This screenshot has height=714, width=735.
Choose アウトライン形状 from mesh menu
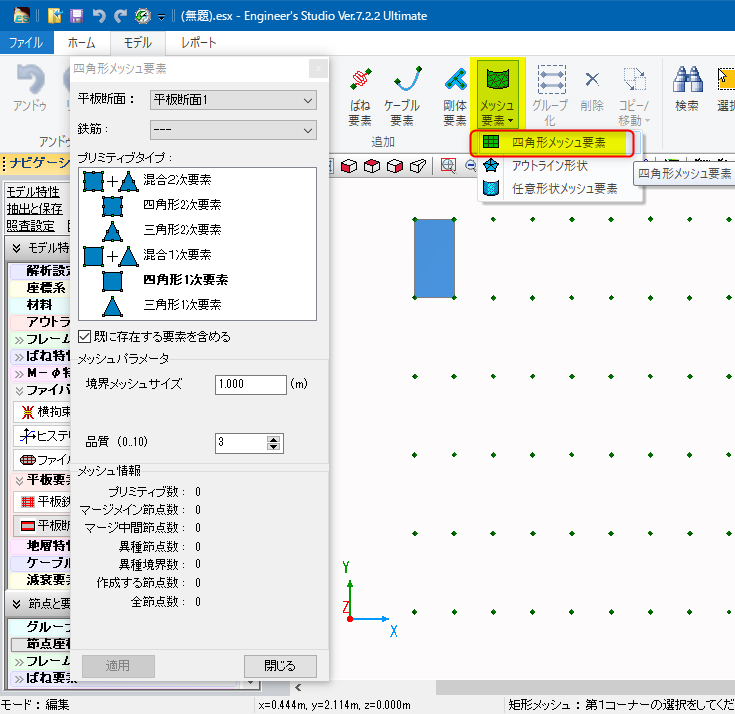click(549, 165)
